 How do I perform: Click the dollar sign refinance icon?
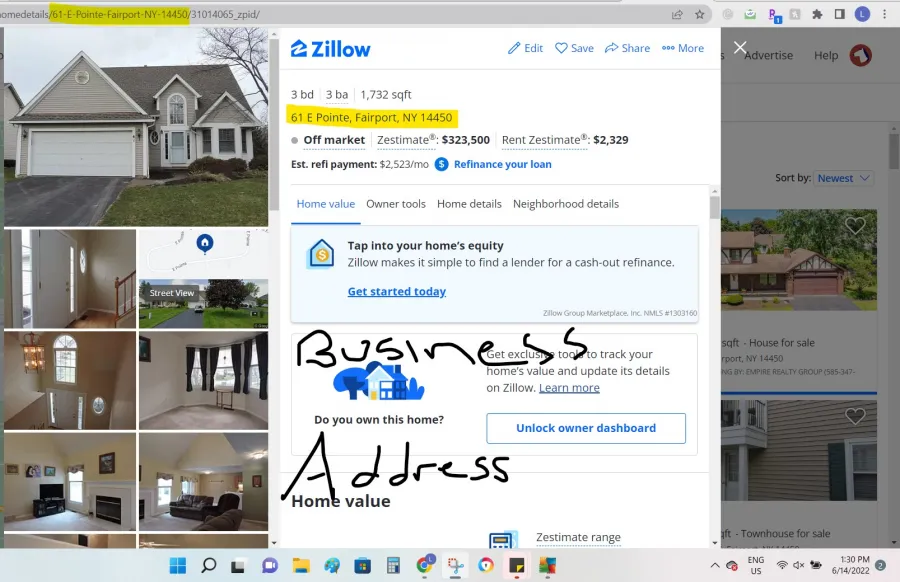441,164
